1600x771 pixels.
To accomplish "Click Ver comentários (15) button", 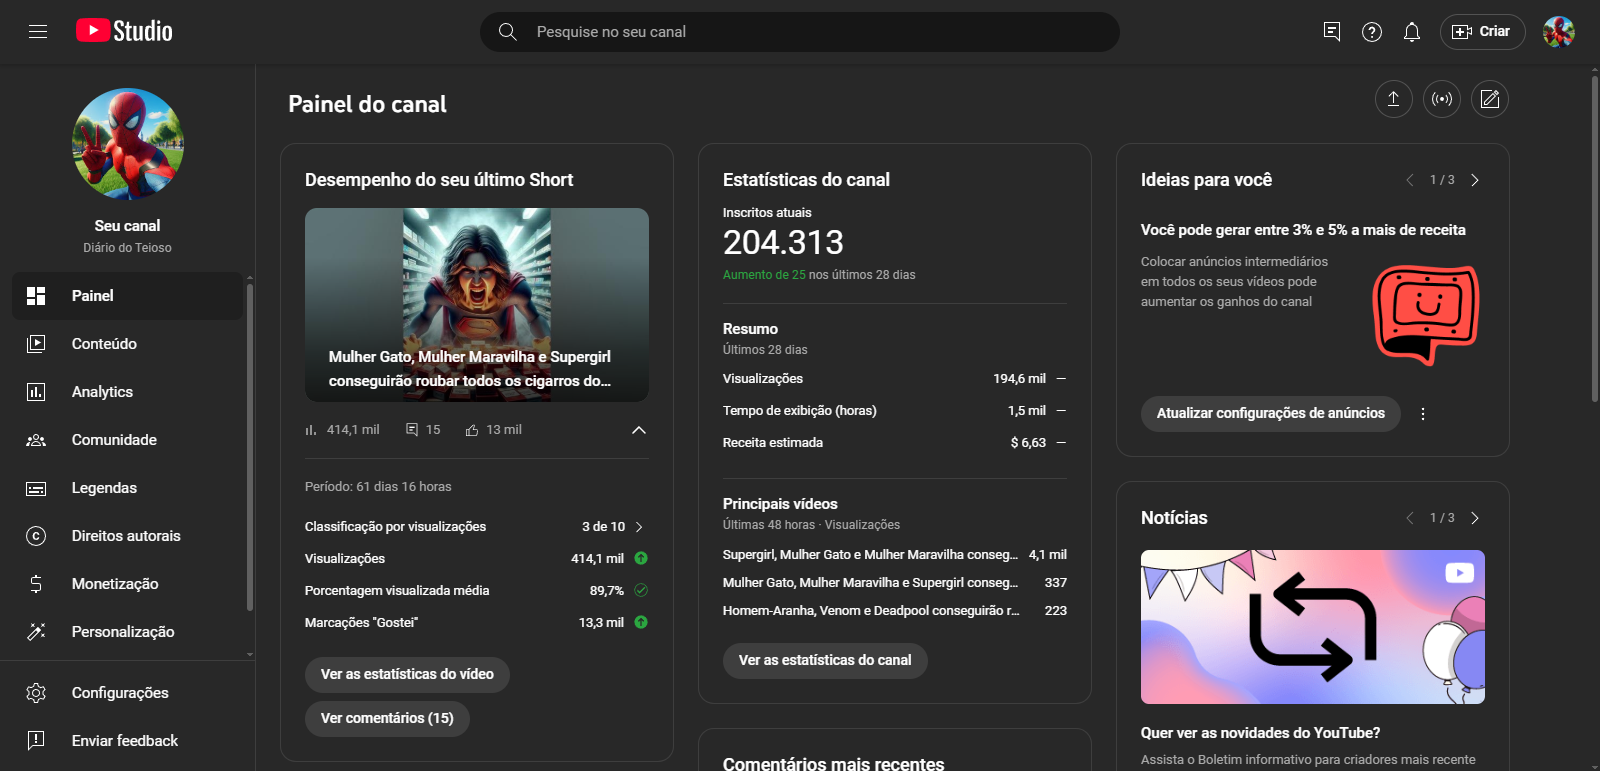I will (387, 719).
